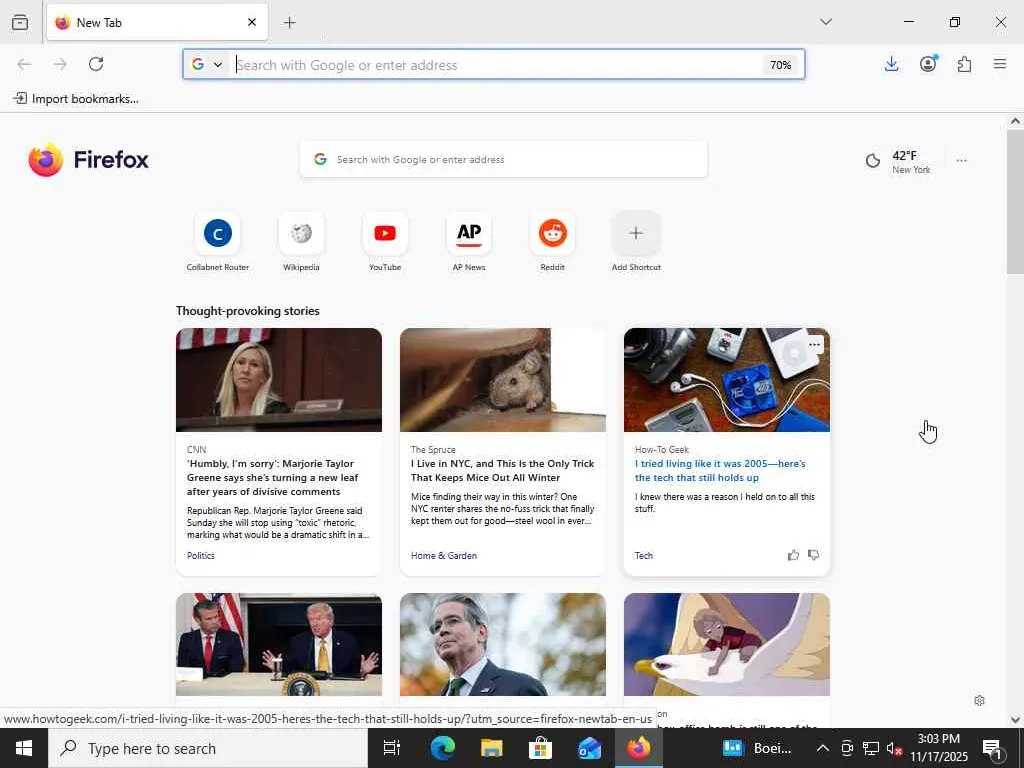This screenshot has width=1024, height=768.
Task: Open the Firefox account menu
Action: [x=928, y=63]
